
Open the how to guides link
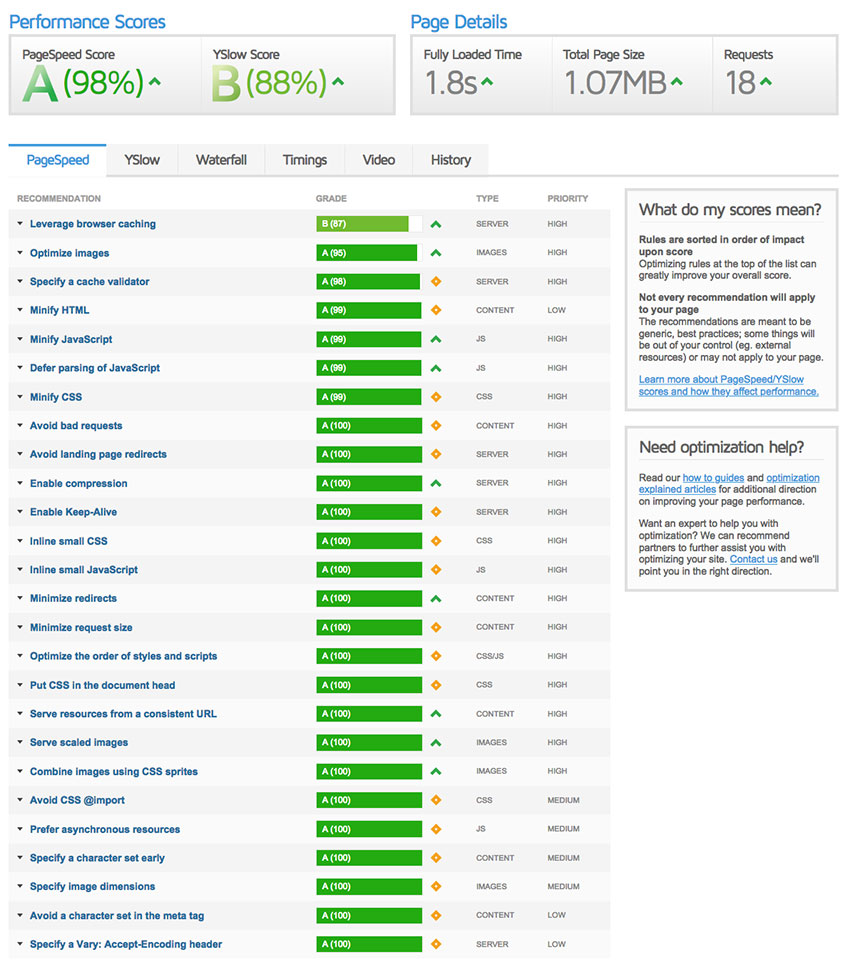(x=713, y=478)
